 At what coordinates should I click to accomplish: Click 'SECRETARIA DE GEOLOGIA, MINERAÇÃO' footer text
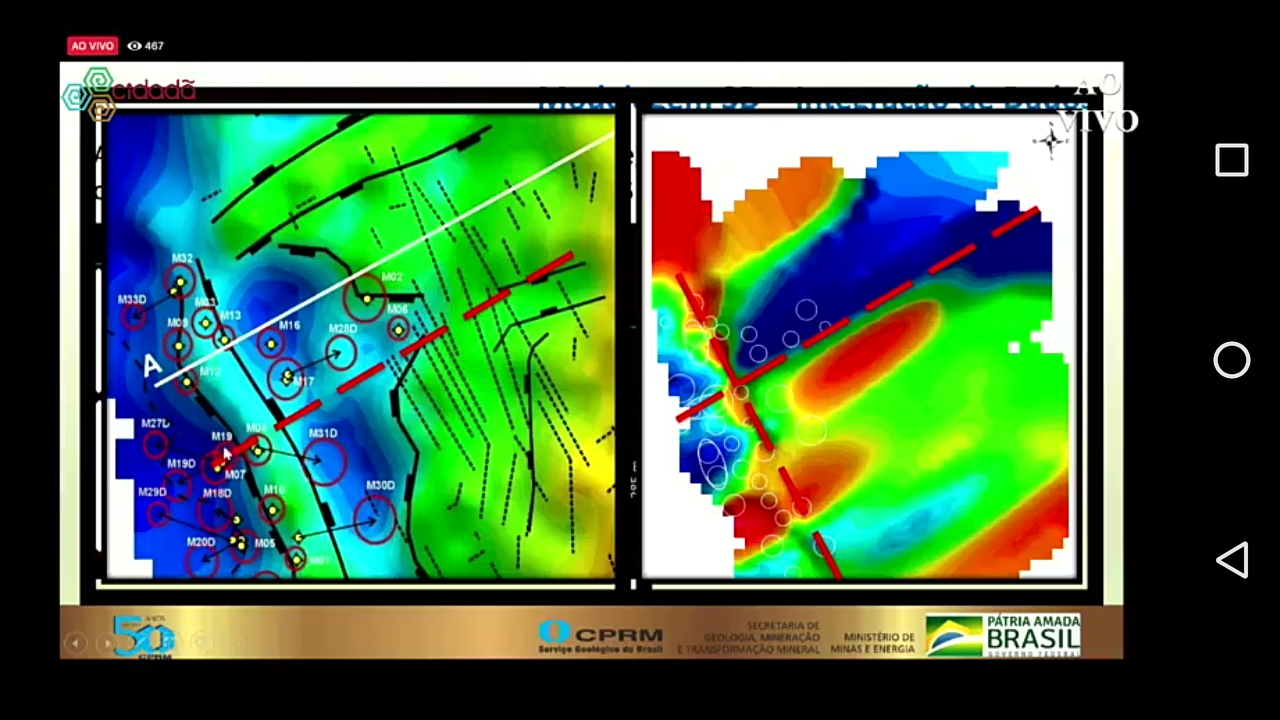click(x=761, y=631)
